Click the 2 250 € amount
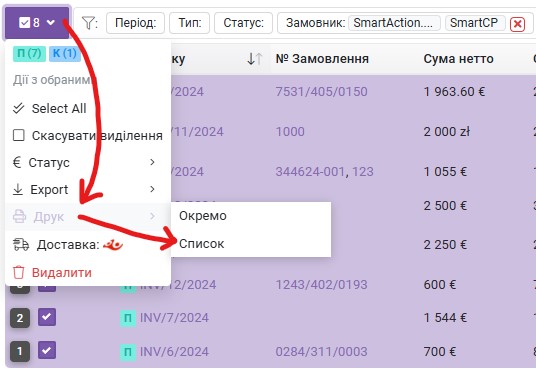 point(445,245)
